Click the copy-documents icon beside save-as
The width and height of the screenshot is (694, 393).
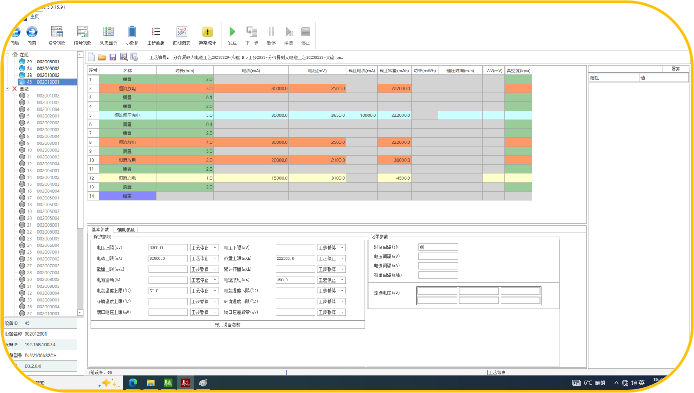coord(134,57)
